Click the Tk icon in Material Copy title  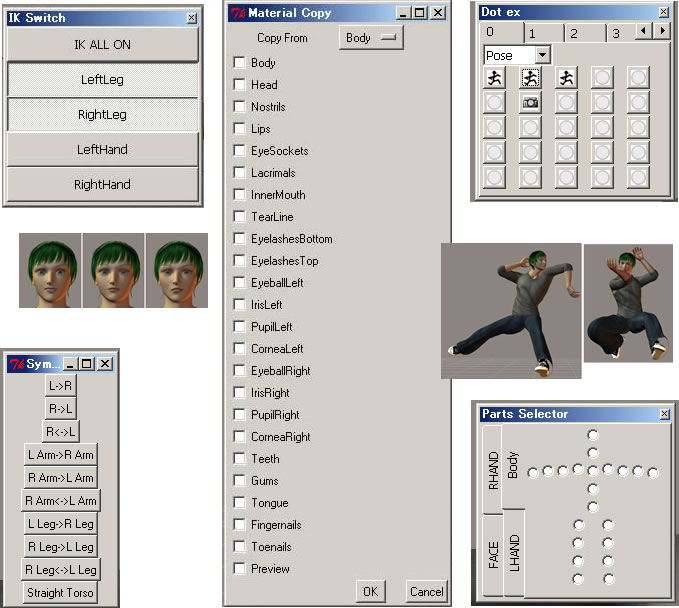click(x=238, y=13)
